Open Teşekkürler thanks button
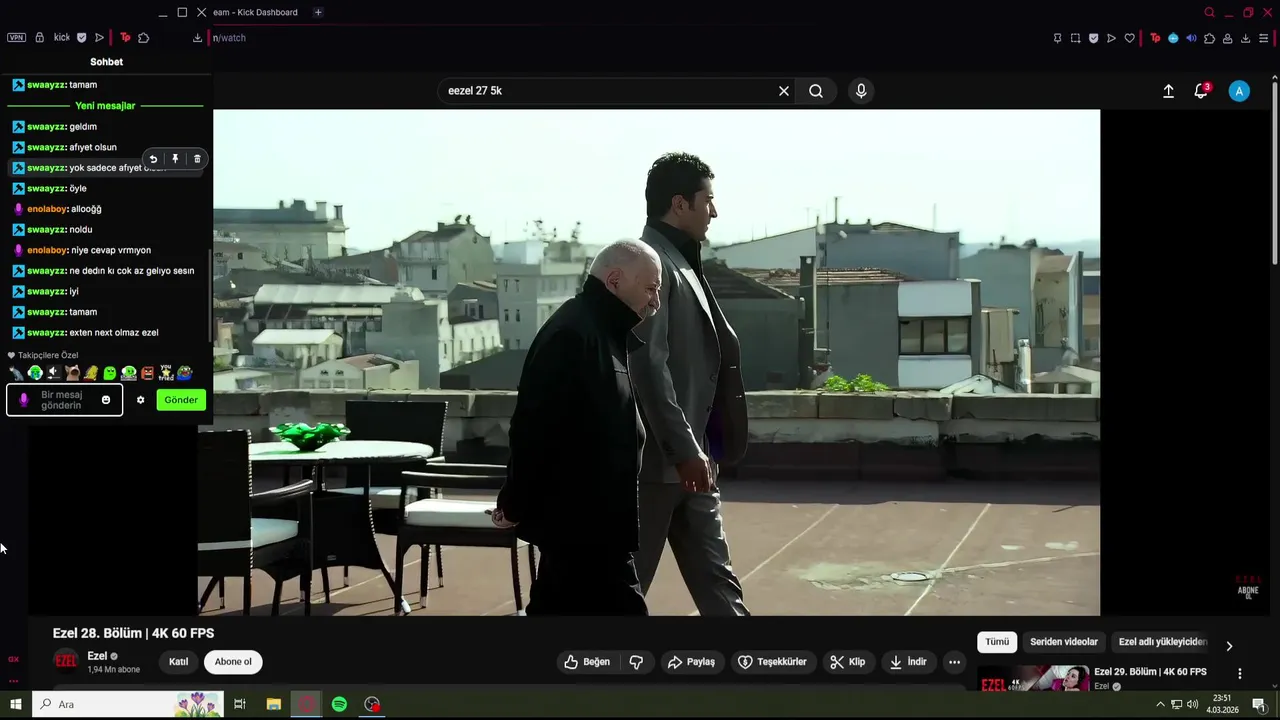Screen dimensions: 1280x720 772,662
